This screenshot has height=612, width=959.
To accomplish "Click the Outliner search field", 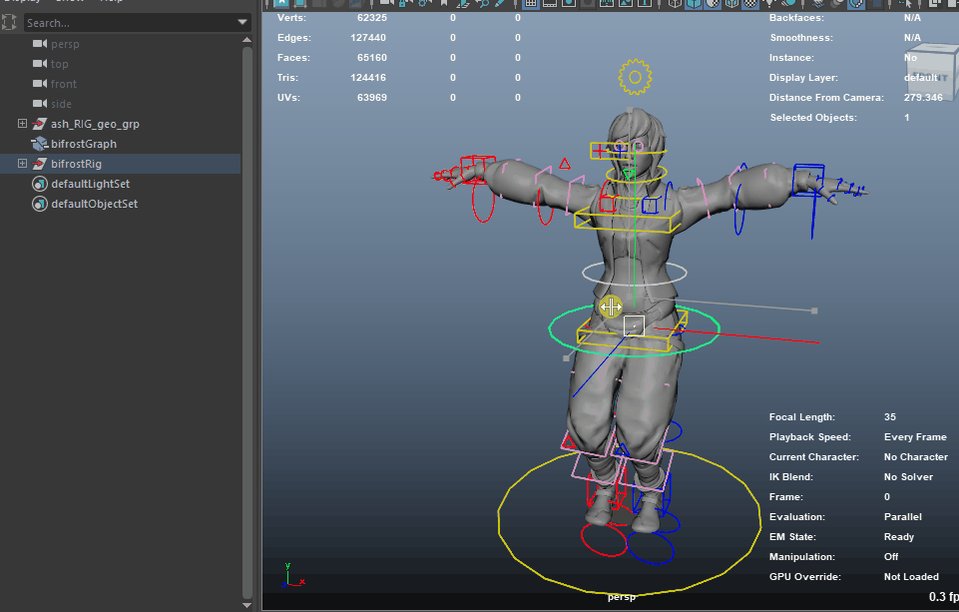I will pyautogui.click(x=138, y=23).
